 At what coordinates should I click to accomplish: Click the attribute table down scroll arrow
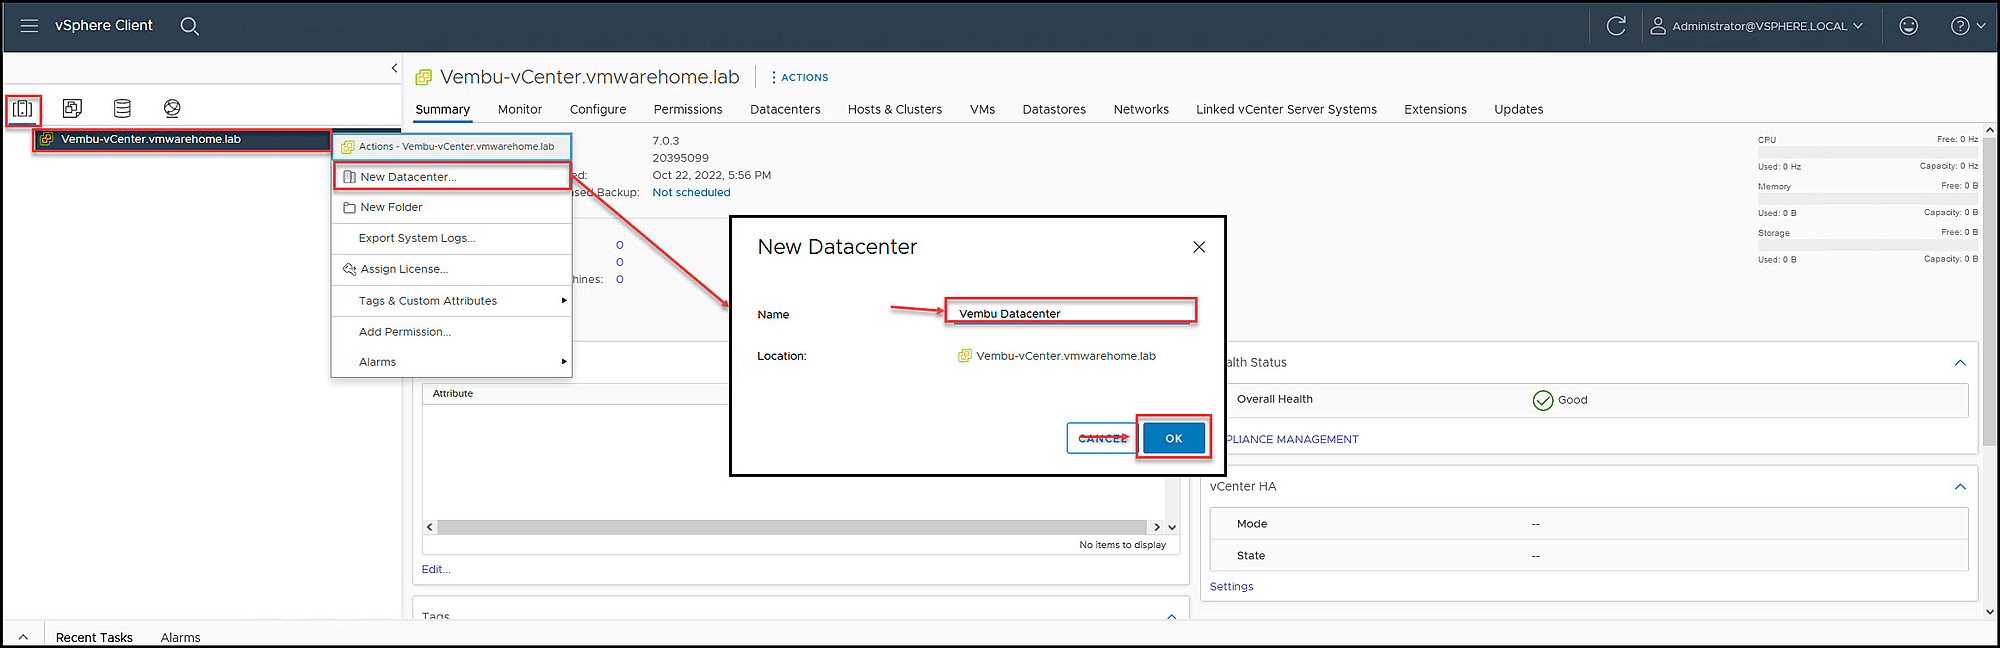pos(1172,527)
